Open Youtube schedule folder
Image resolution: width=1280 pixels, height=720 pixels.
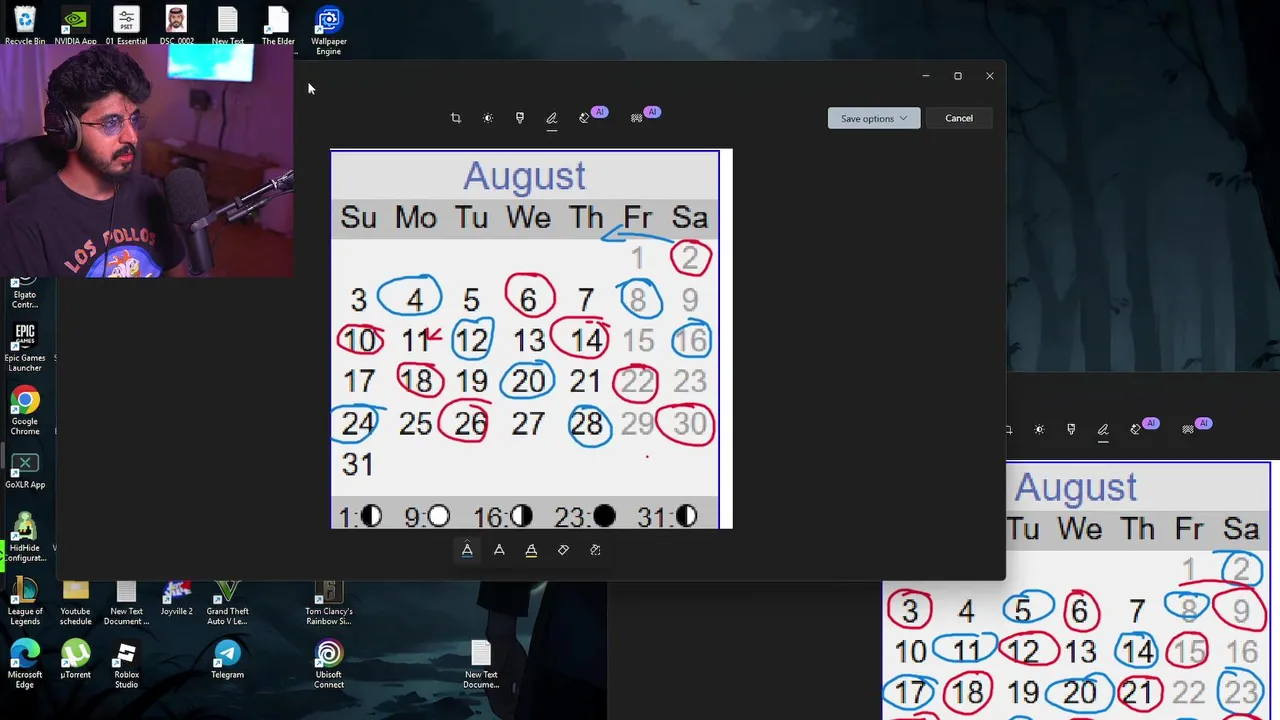point(76,601)
